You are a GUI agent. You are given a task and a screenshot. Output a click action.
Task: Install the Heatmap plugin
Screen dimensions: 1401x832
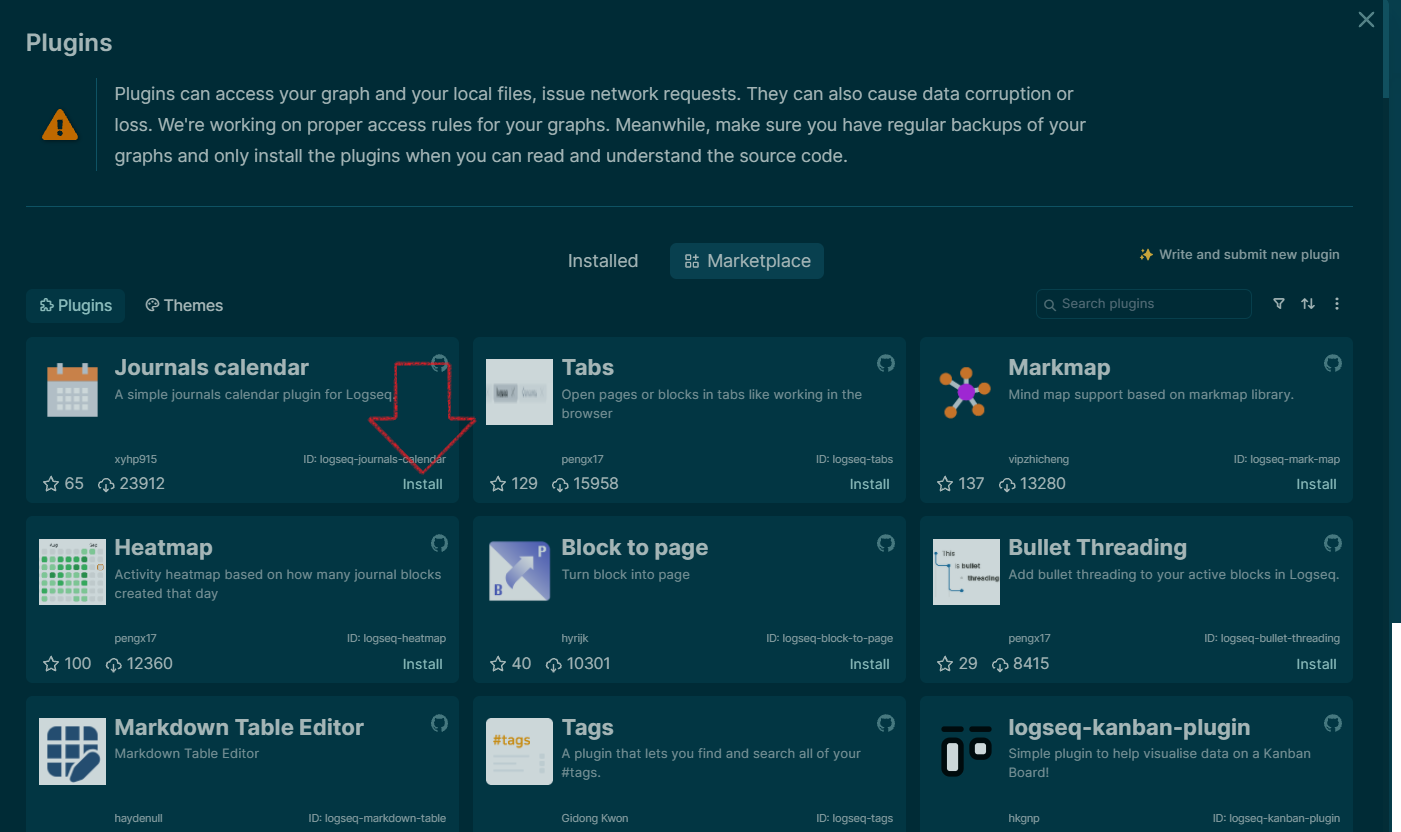coord(423,664)
